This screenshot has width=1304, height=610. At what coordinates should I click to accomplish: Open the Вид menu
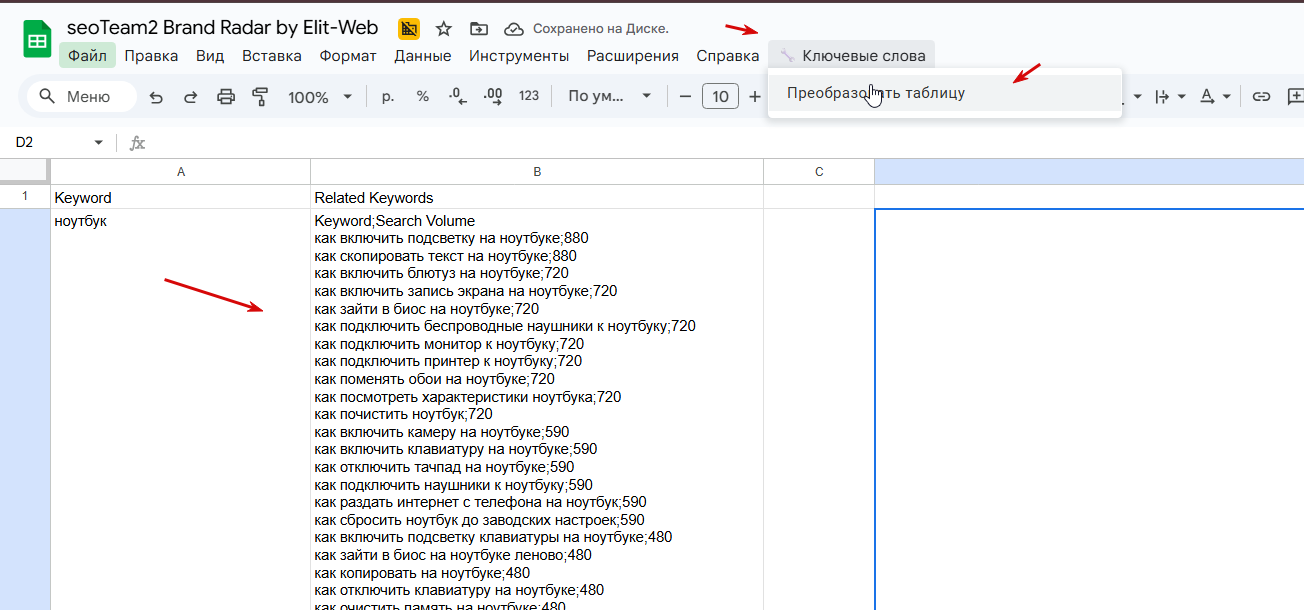tap(210, 56)
